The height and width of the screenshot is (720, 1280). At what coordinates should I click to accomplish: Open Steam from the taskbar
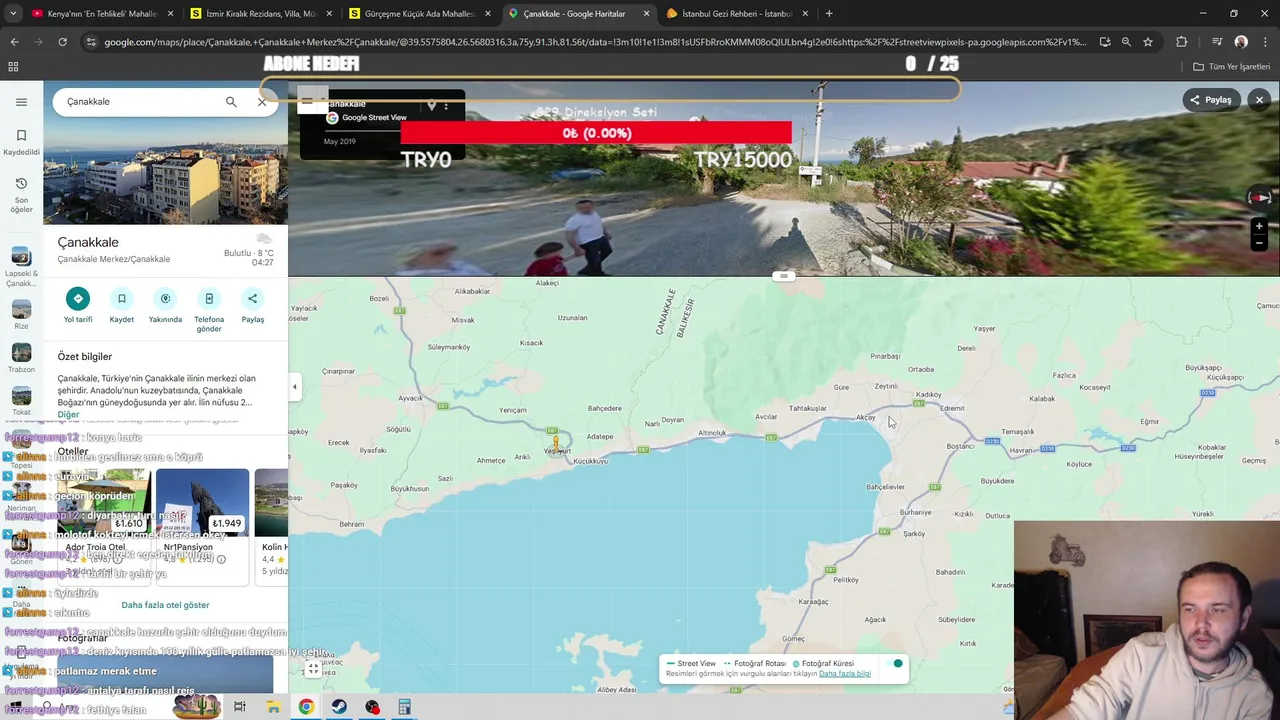click(x=339, y=707)
